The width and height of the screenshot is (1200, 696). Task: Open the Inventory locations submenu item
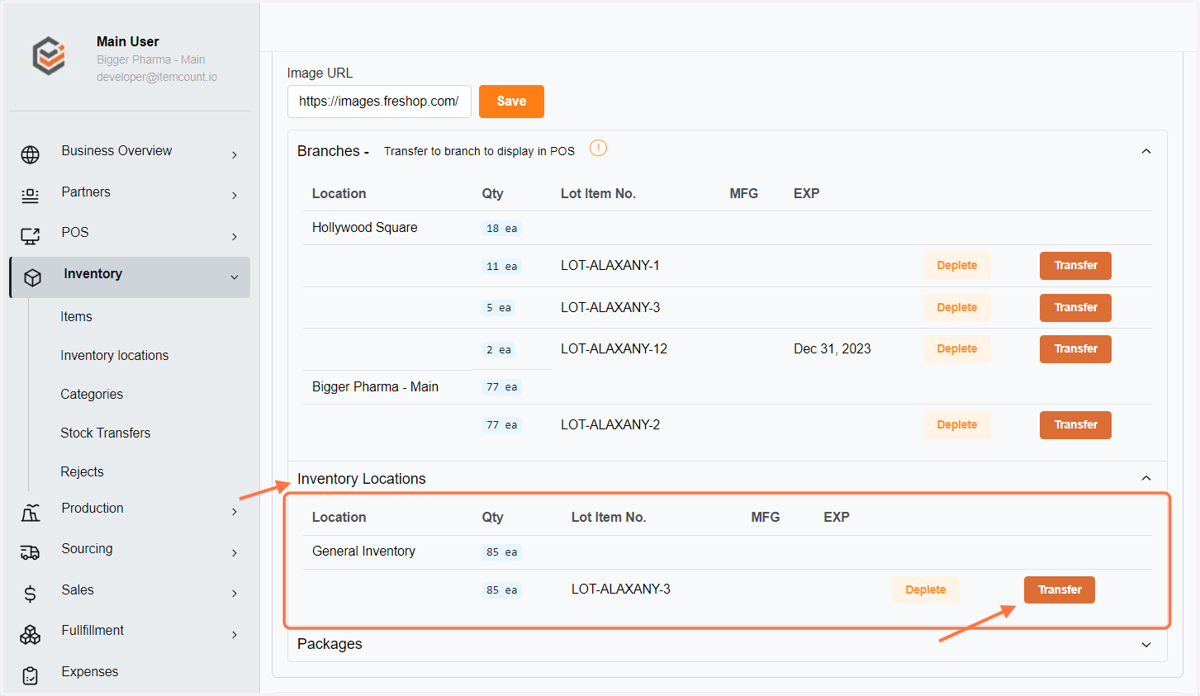114,355
